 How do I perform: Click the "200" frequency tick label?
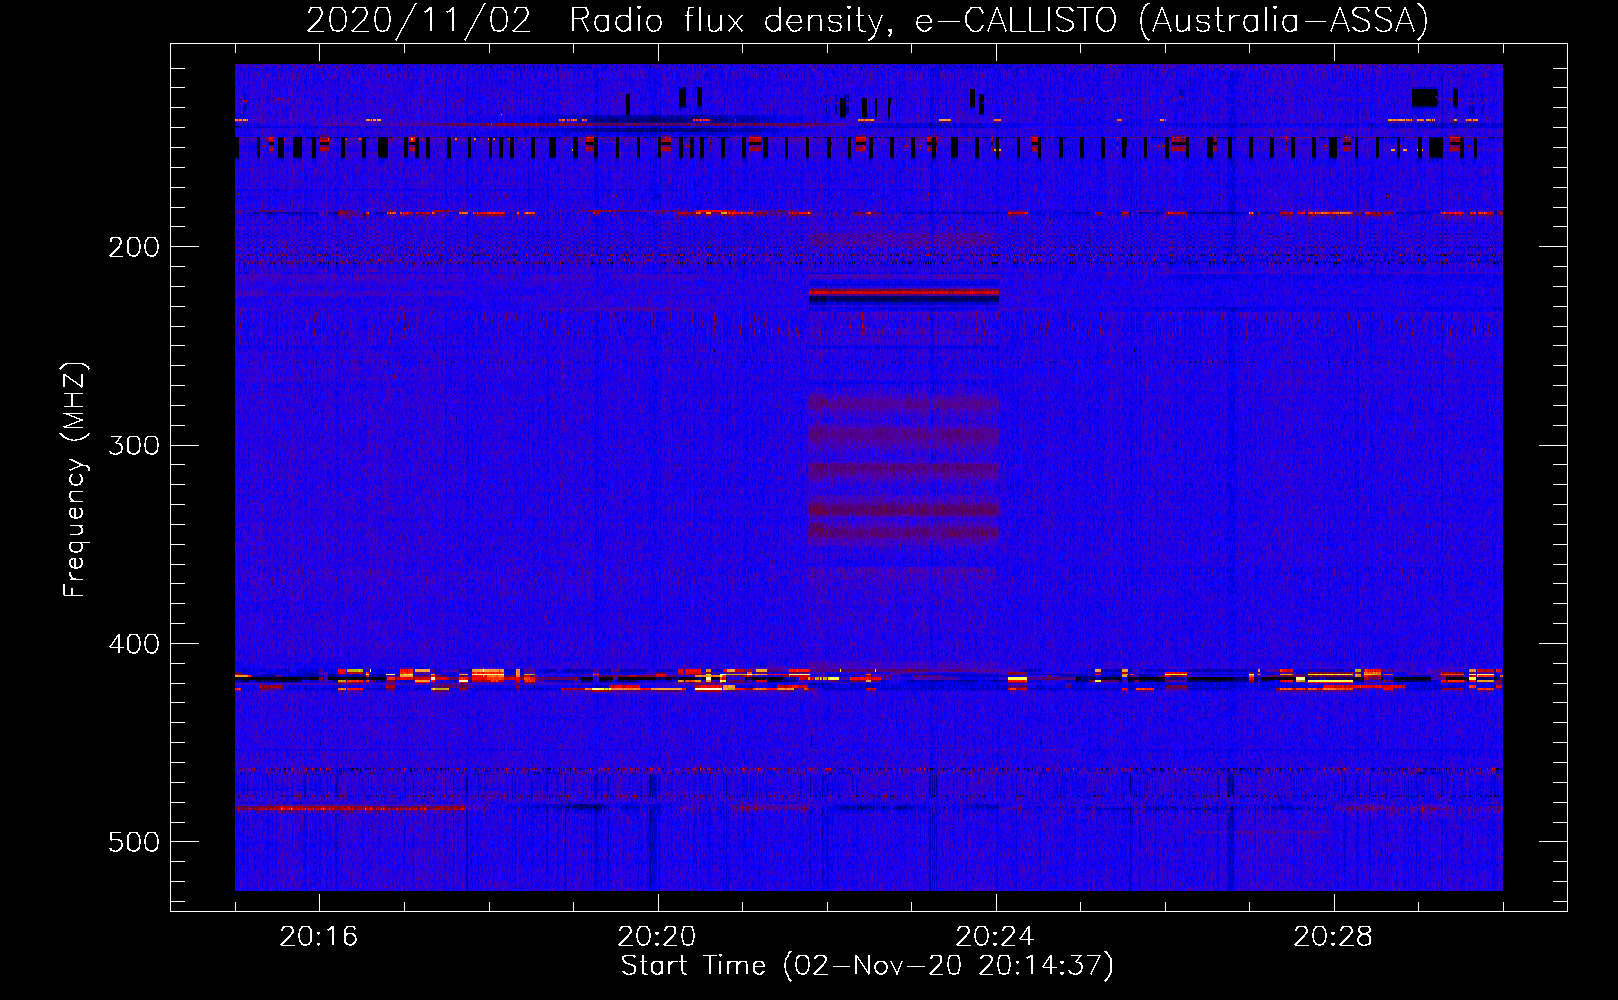pos(133,247)
